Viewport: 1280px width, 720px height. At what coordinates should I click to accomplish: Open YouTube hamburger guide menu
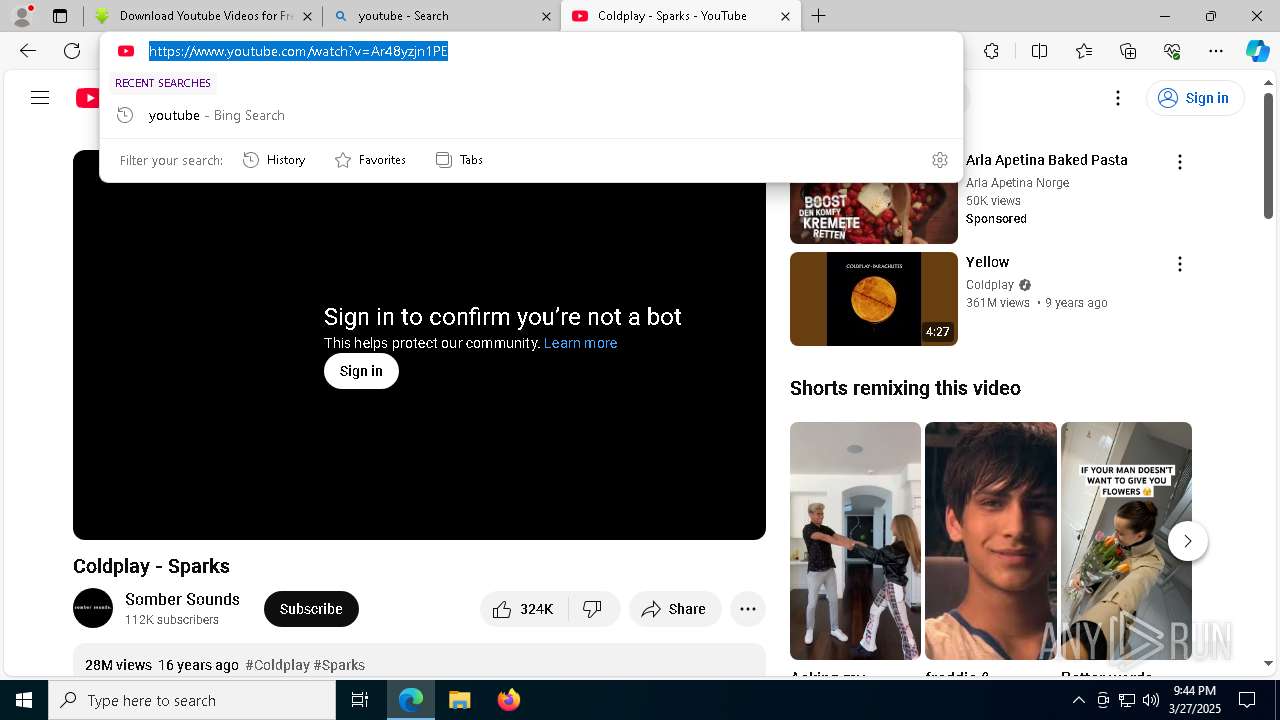[x=40, y=98]
